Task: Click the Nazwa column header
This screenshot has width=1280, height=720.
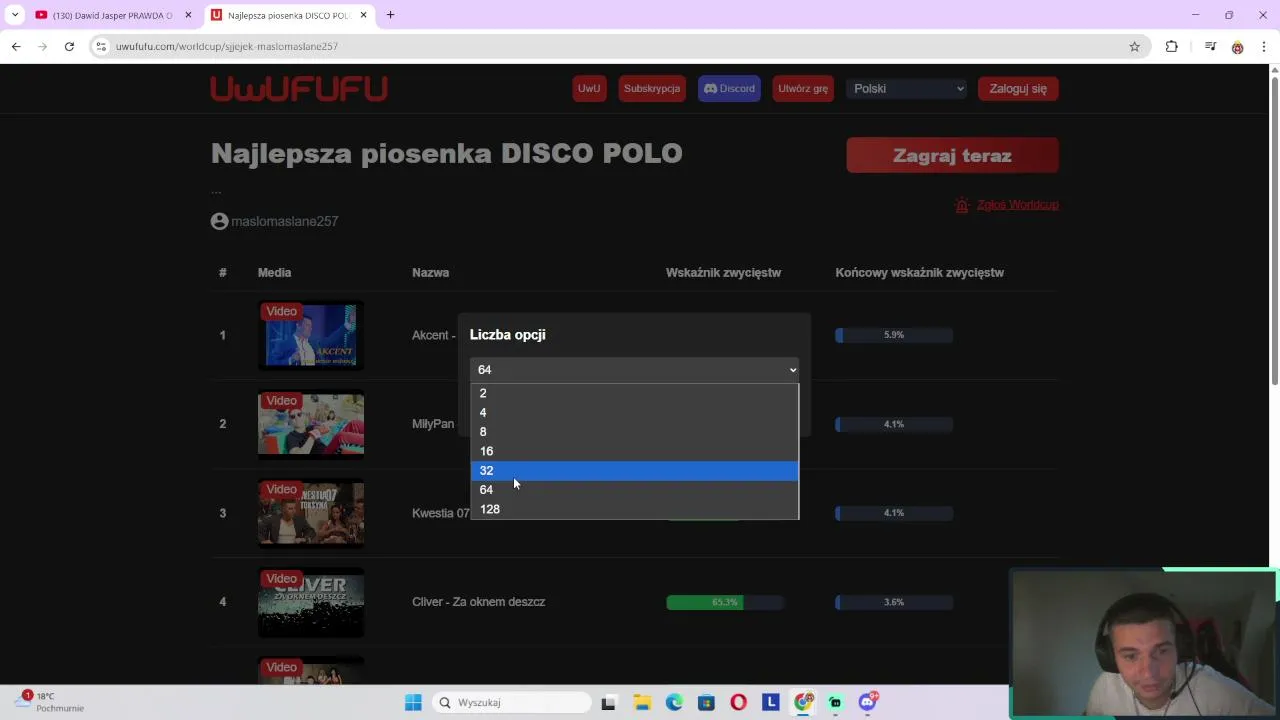Action: tap(430, 272)
